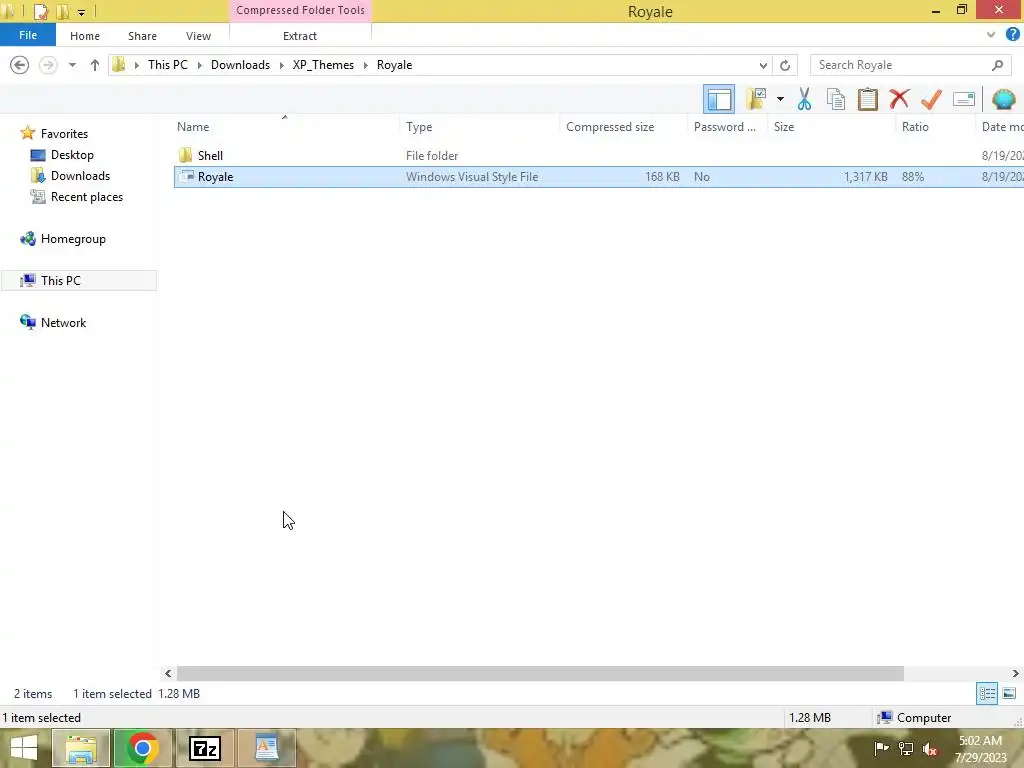Viewport: 1024px width, 768px height.
Task: Expand the chevron after This PC in path
Action: click(x=200, y=65)
